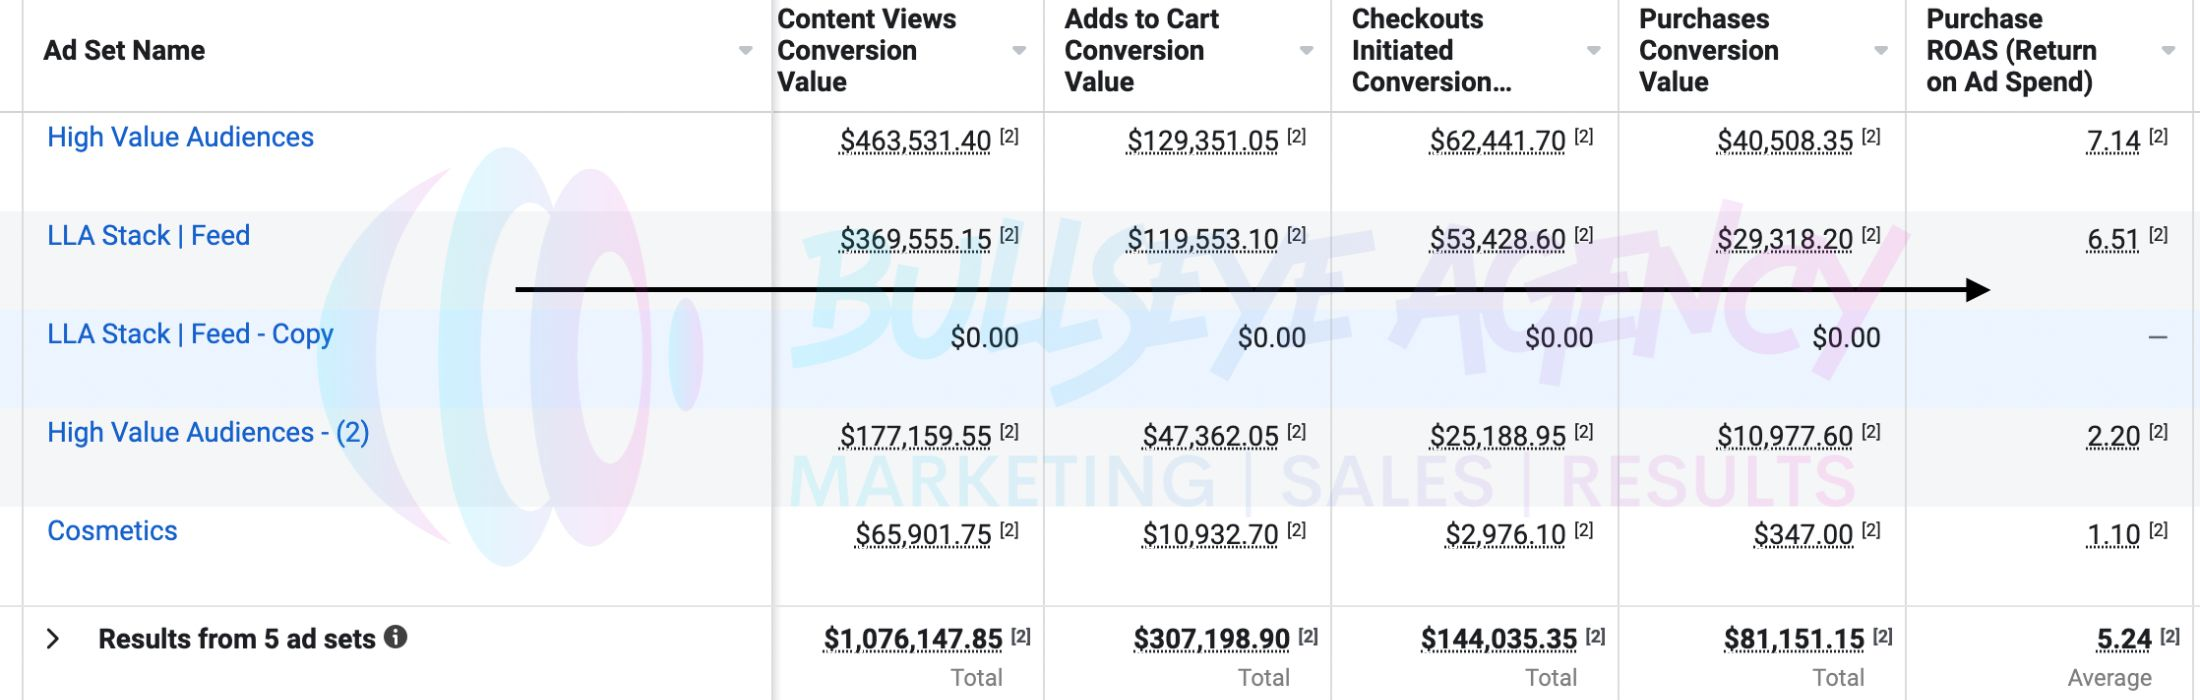This screenshot has height=700, width=2200.
Task: Open Content Views Conversion Value column dropdown
Action: 1019,51
